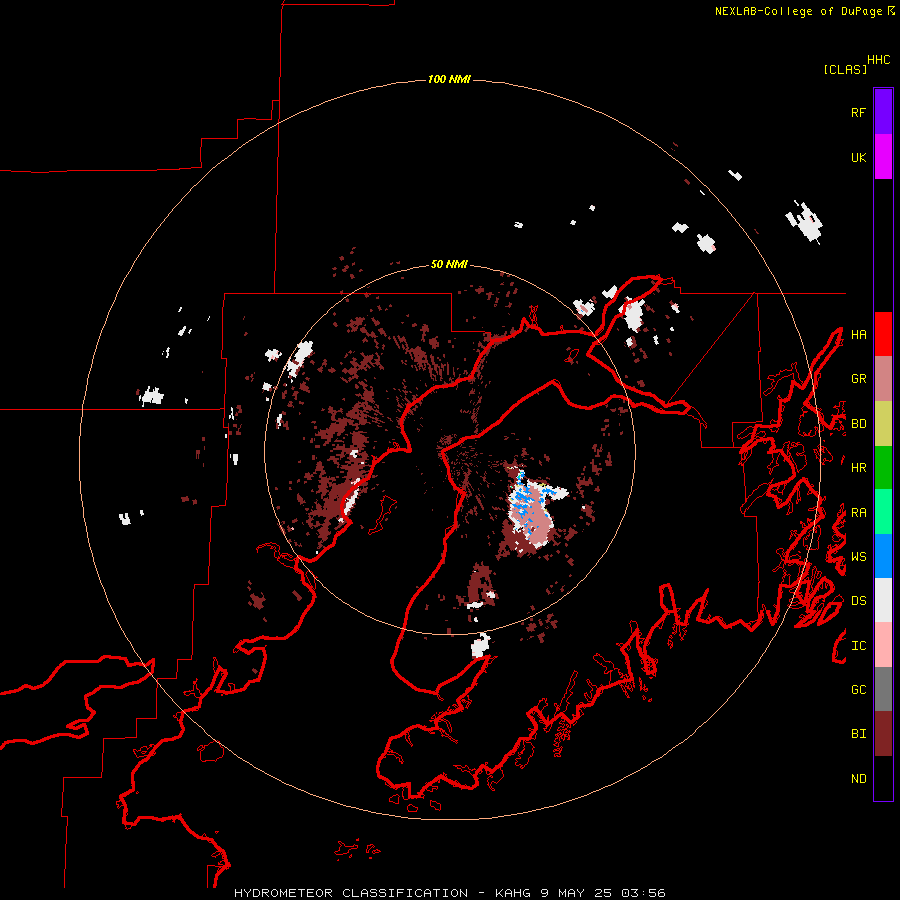
Task: Click the BI legend label
Action: [x=858, y=734]
